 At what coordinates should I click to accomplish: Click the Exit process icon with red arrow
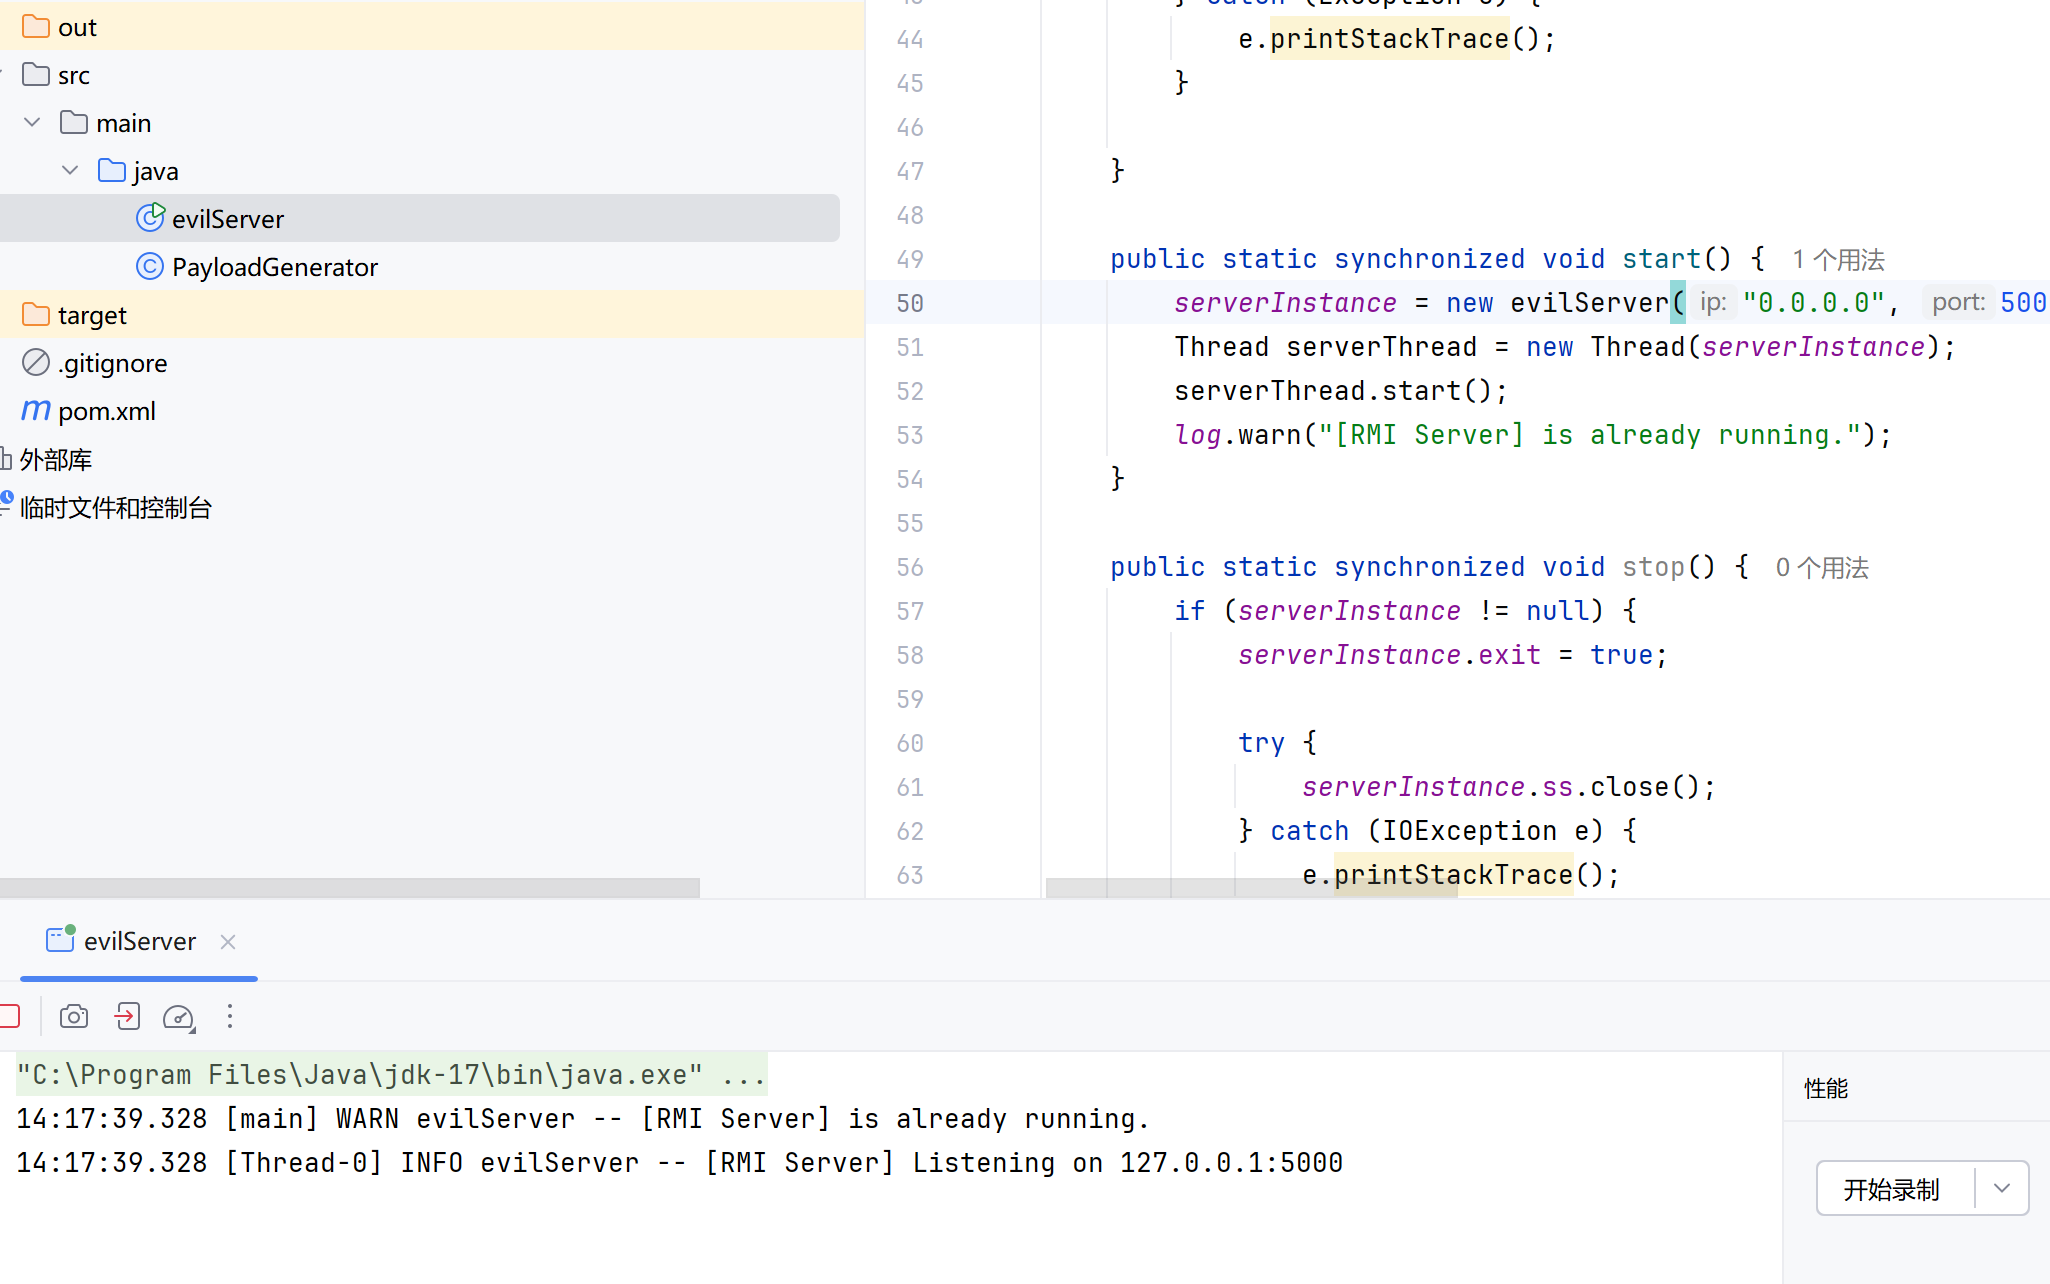127,1017
